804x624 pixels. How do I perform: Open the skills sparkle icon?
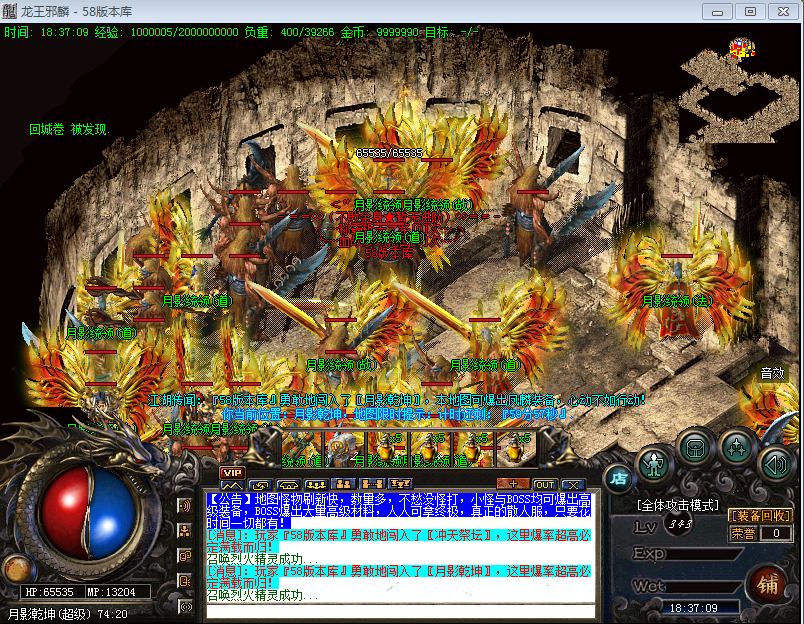pos(736,449)
